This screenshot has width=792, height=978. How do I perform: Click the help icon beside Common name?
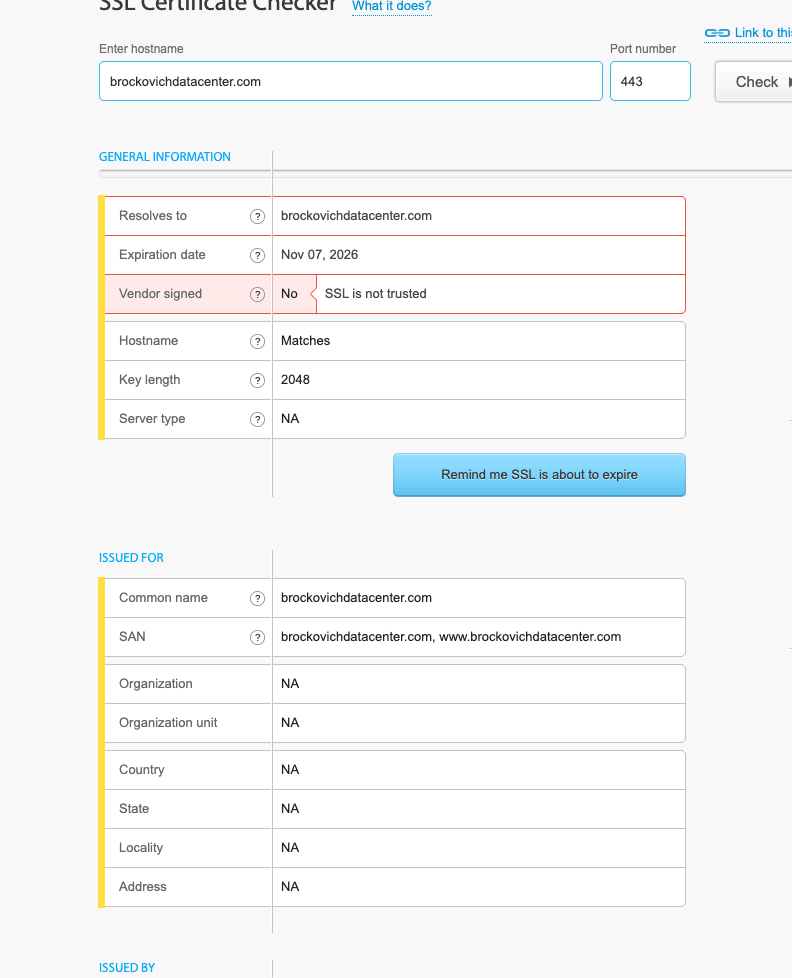click(x=257, y=599)
